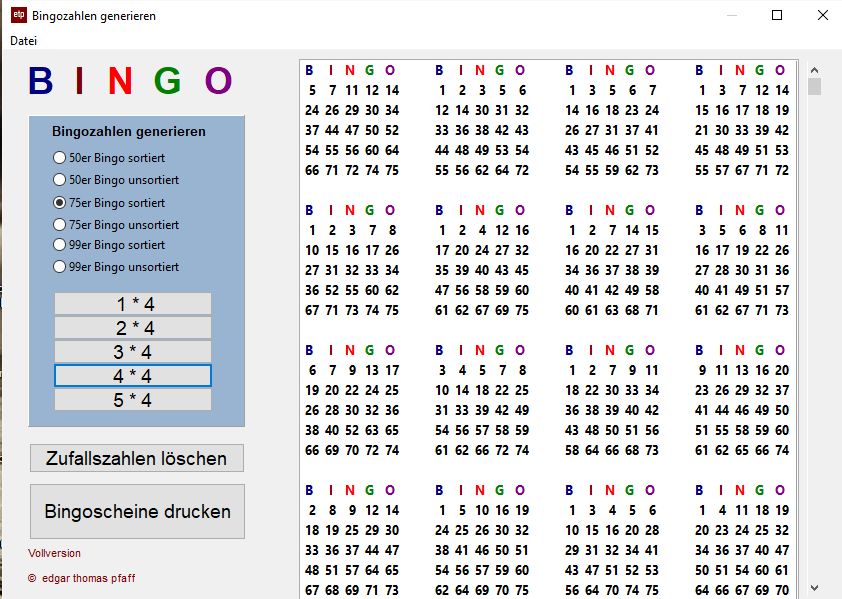The height and width of the screenshot is (599, 842).
Task: Select 50er Bingo sortiert option
Action: (59, 158)
